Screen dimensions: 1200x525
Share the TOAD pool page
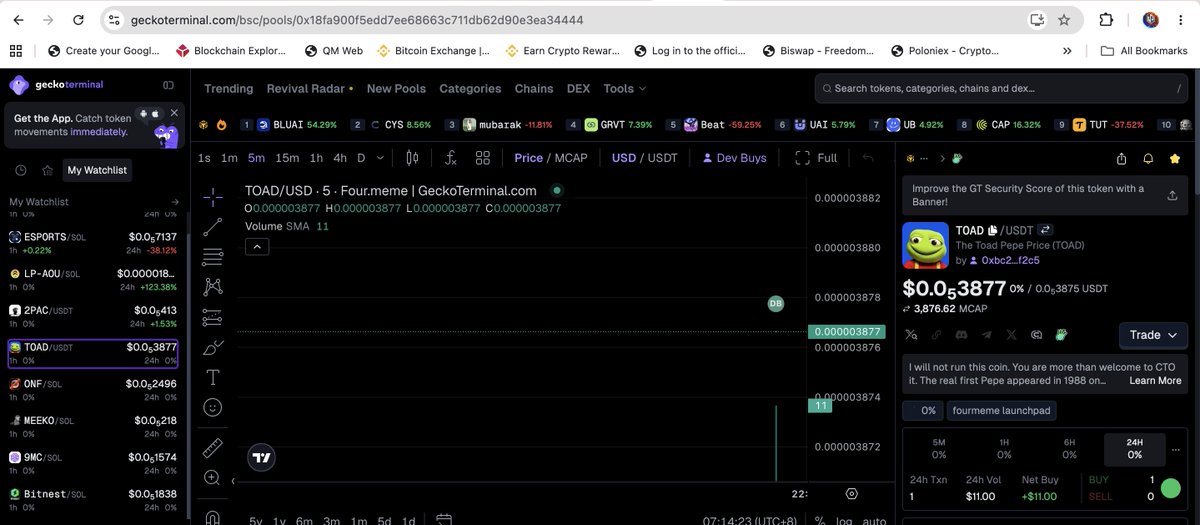(1121, 158)
